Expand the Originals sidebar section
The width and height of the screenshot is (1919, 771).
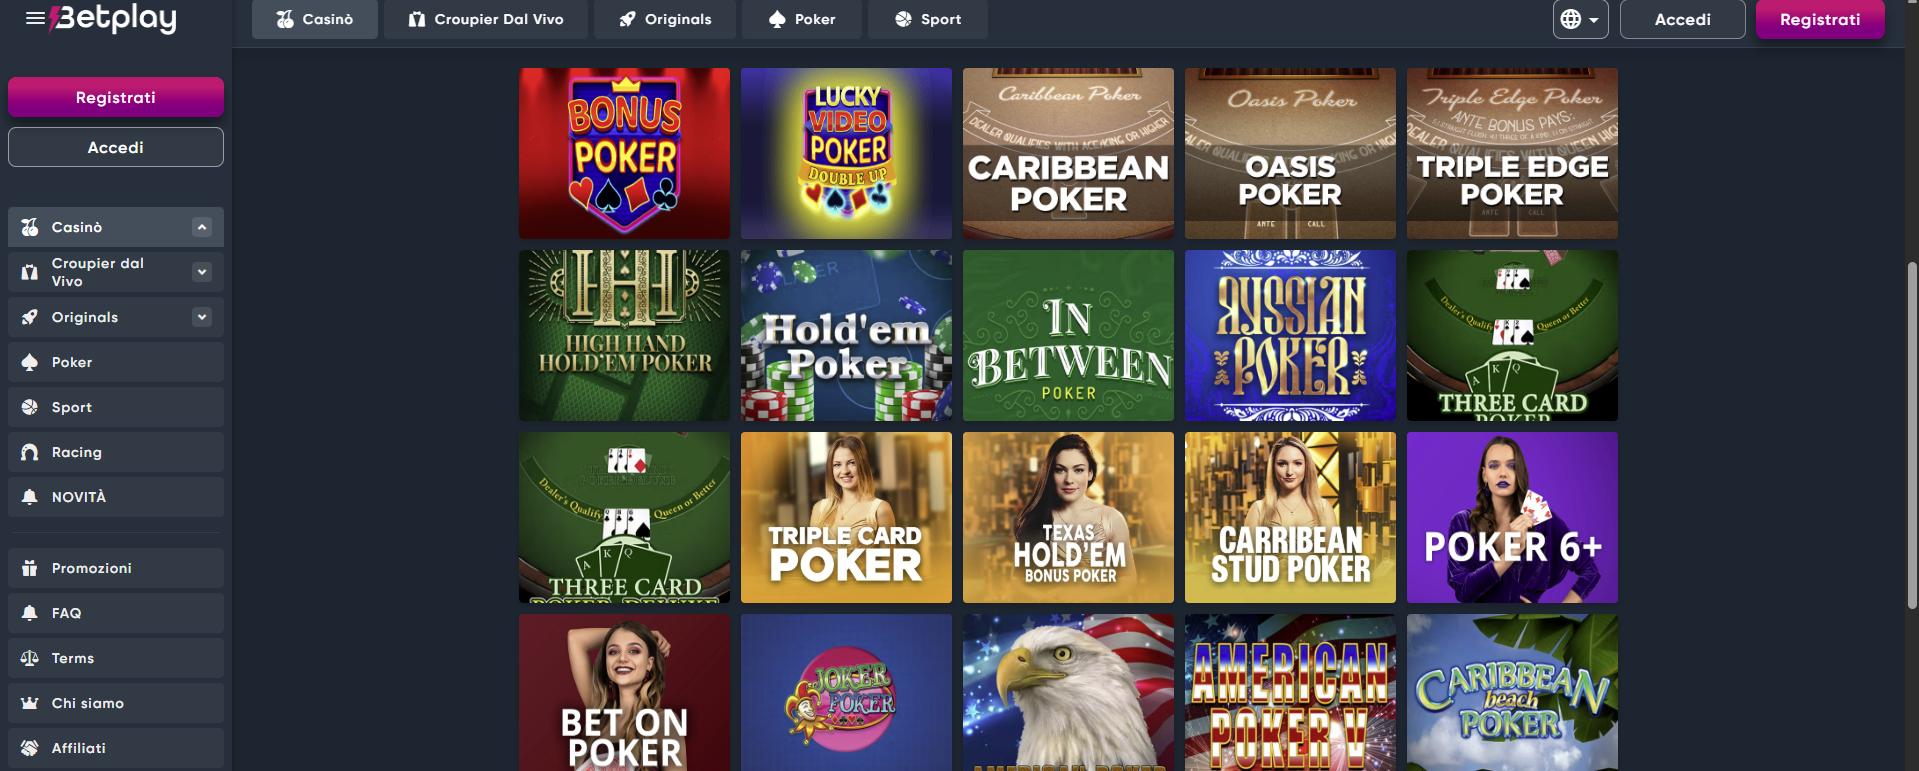[x=202, y=317]
